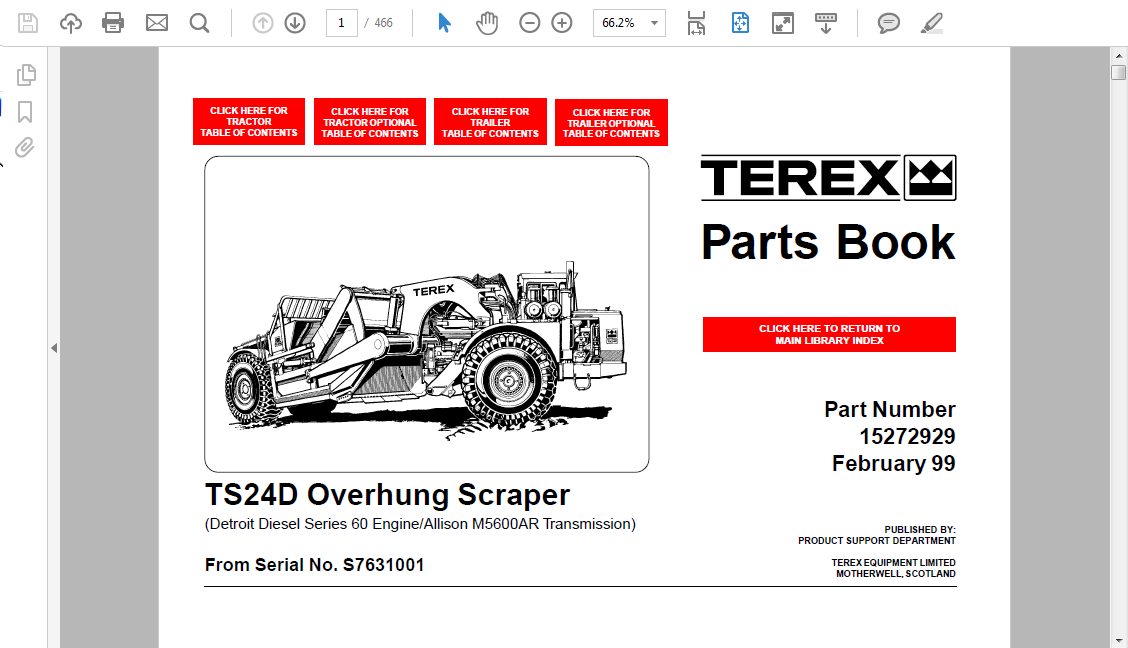Viewport: 1128px width, 648px height.
Task: Click the Detroit Diesel Series 60 engine line
Action: click(420, 524)
